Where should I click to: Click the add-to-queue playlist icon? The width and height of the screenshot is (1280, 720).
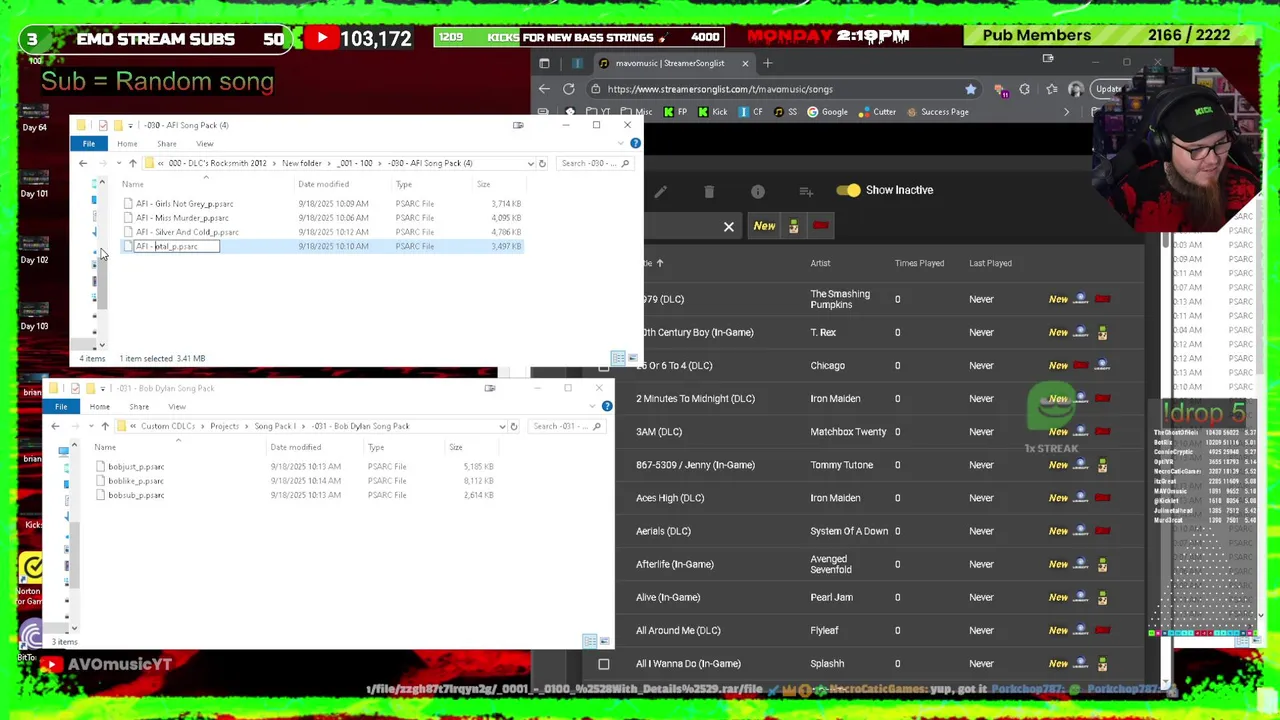806,191
